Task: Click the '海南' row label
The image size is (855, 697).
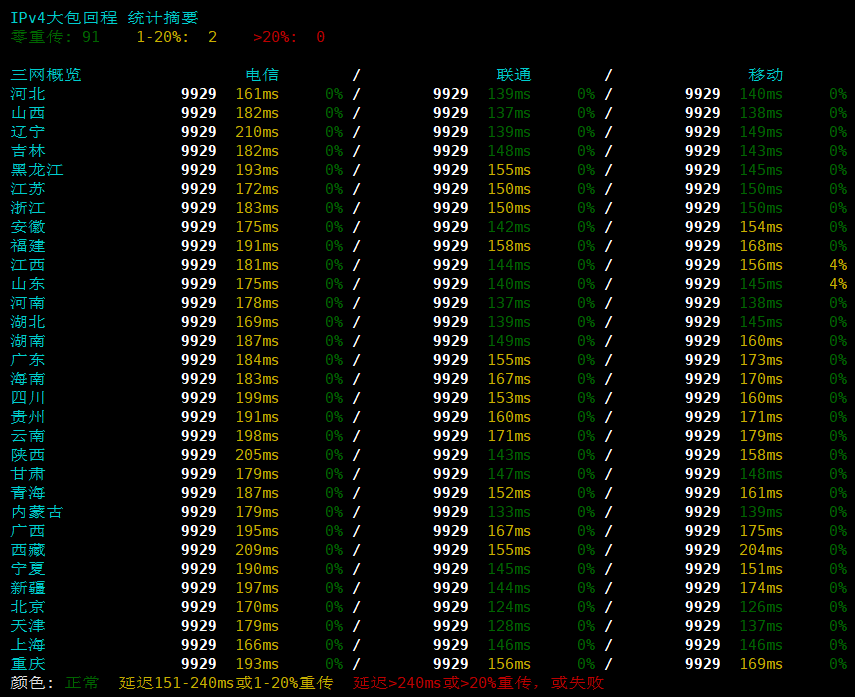Action: click(x=28, y=379)
